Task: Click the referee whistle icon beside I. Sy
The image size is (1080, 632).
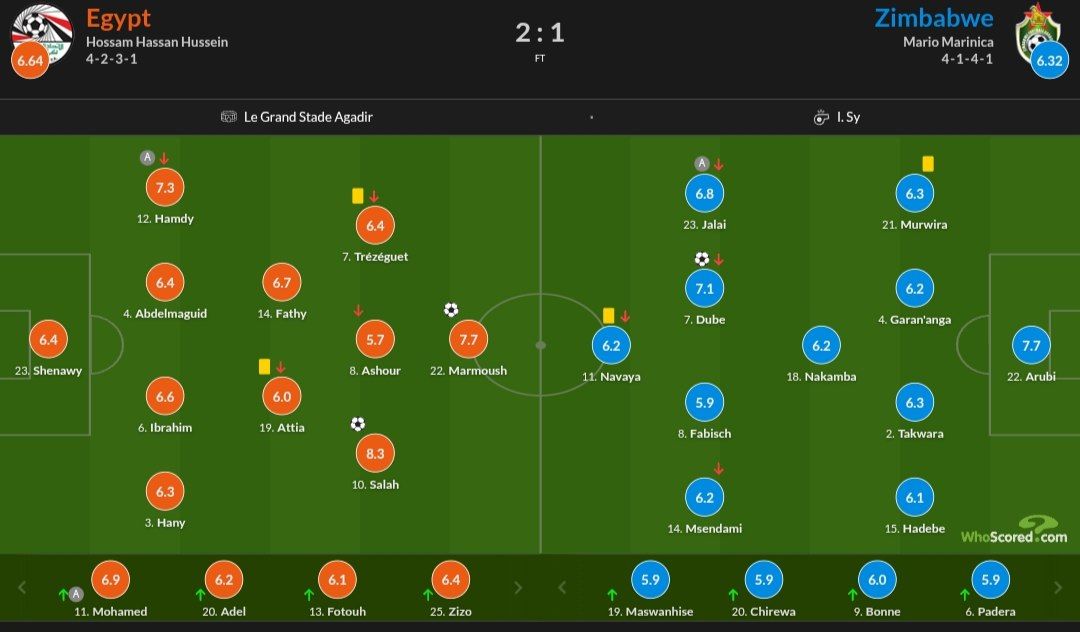Action: pos(821,117)
